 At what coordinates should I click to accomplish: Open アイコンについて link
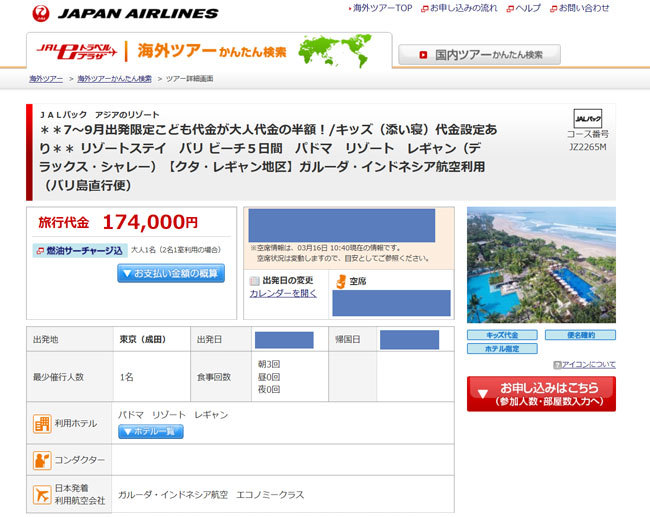[589, 365]
